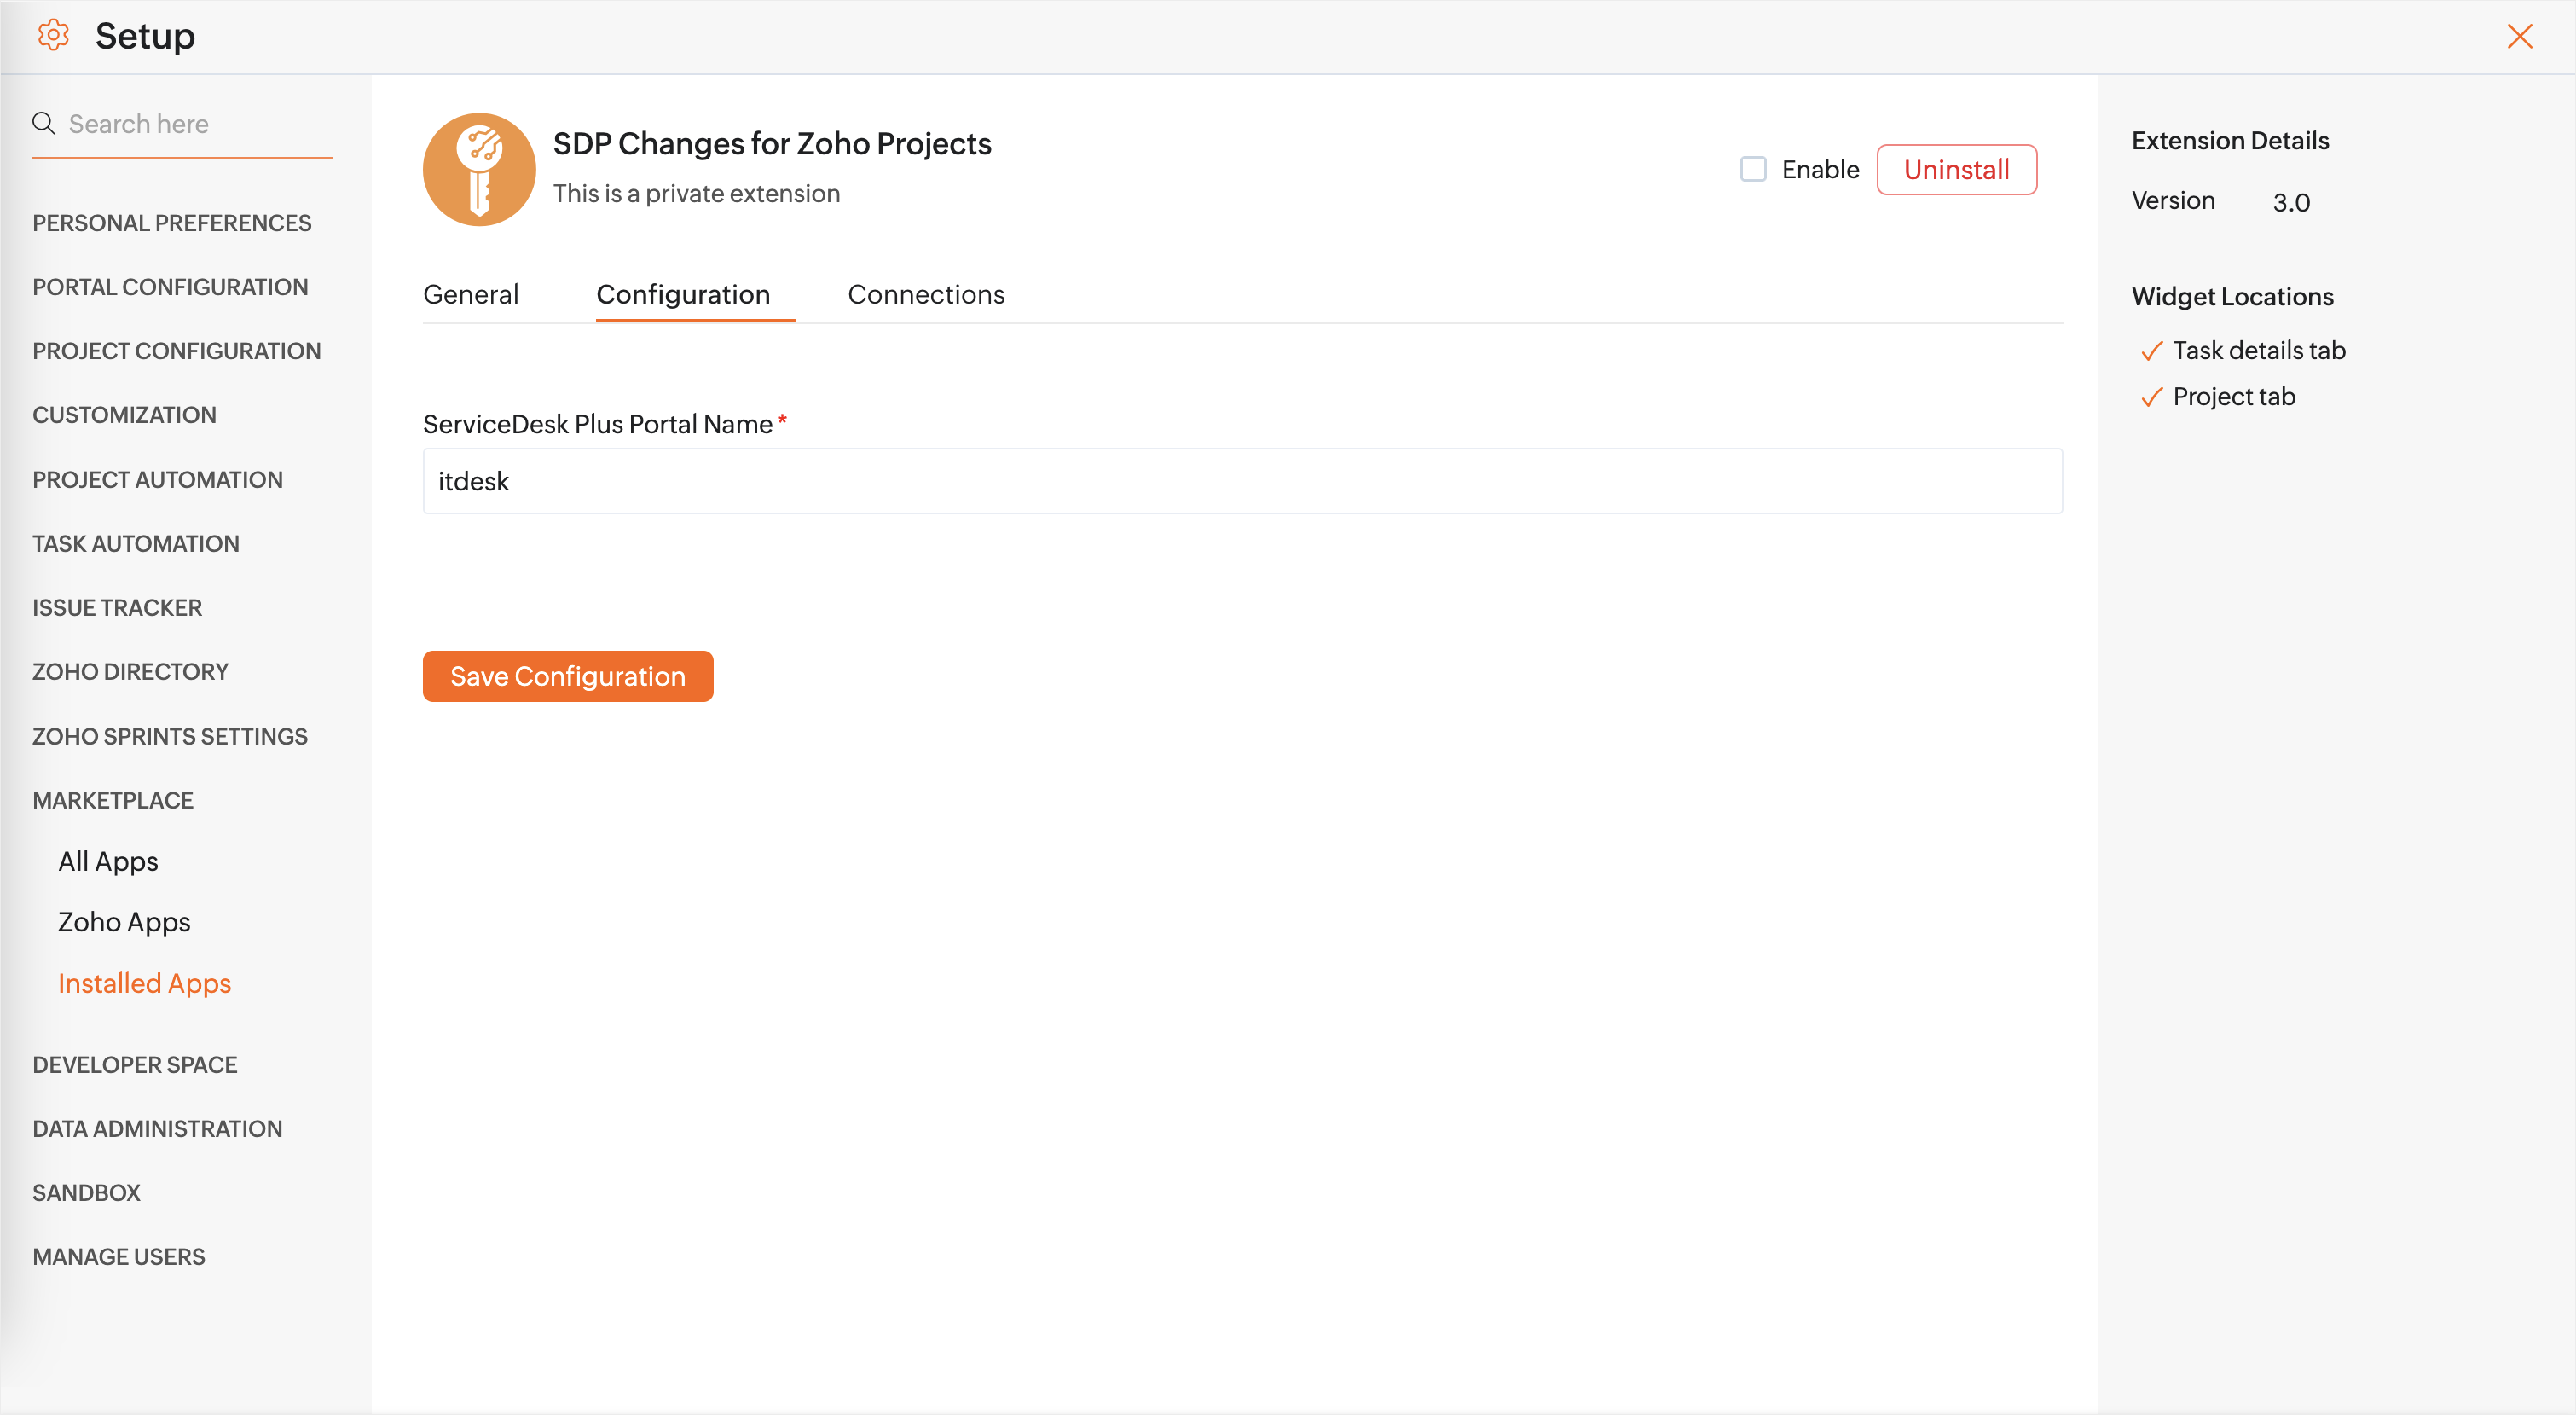The image size is (2576, 1415).
Task: Select the Configuration tab
Action: 683,294
